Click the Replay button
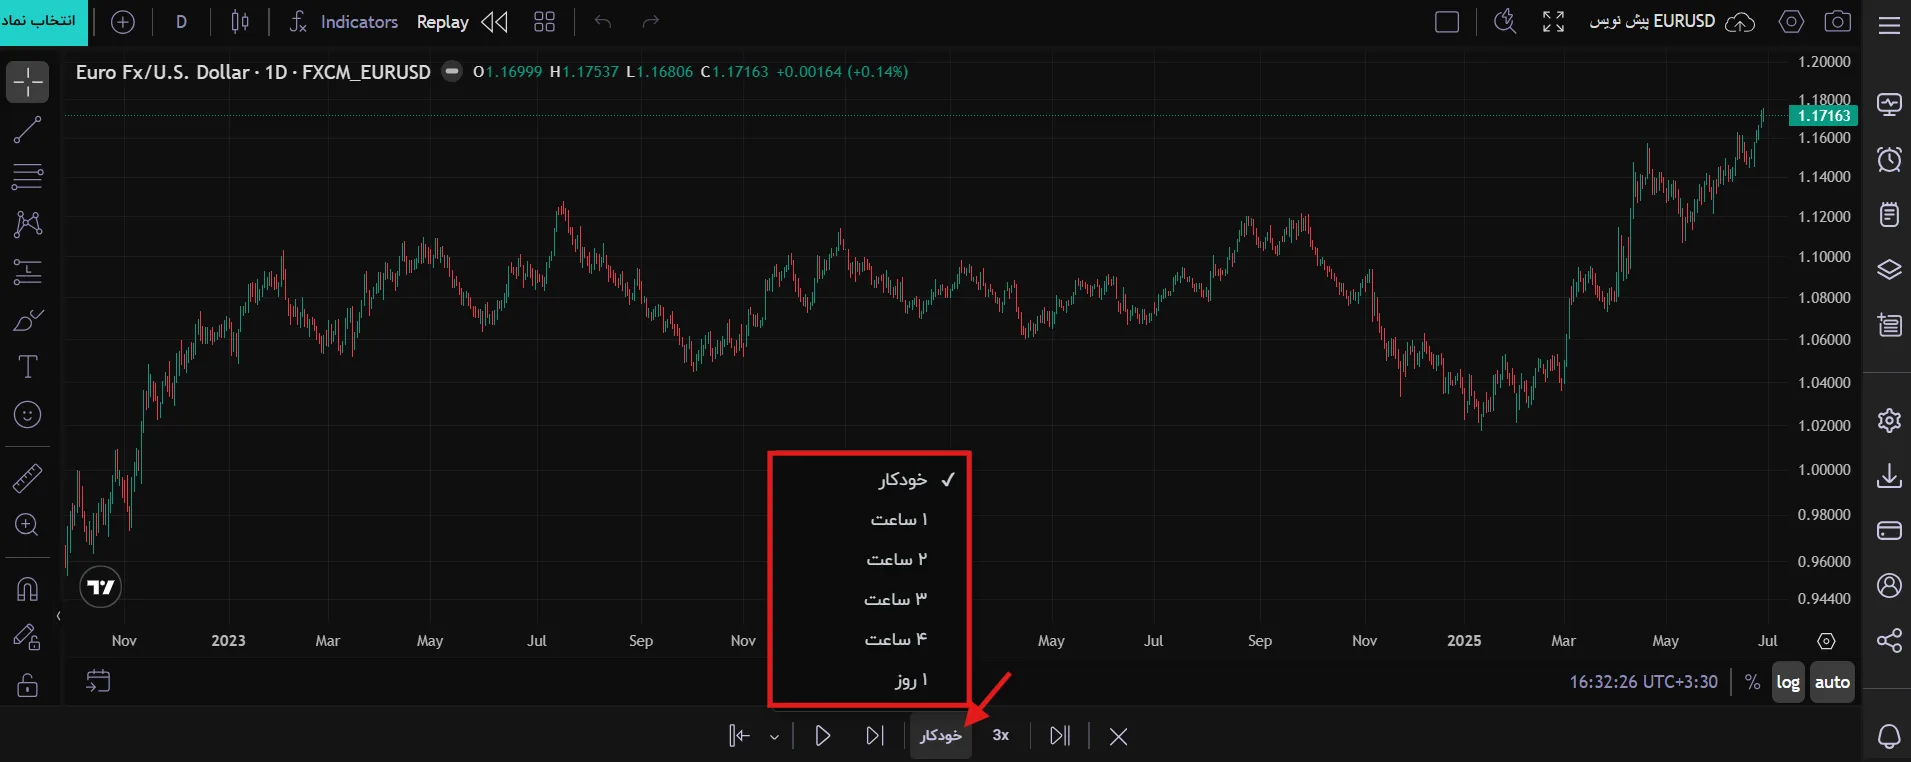Image resolution: width=1911 pixels, height=762 pixels. click(x=462, y=22)
